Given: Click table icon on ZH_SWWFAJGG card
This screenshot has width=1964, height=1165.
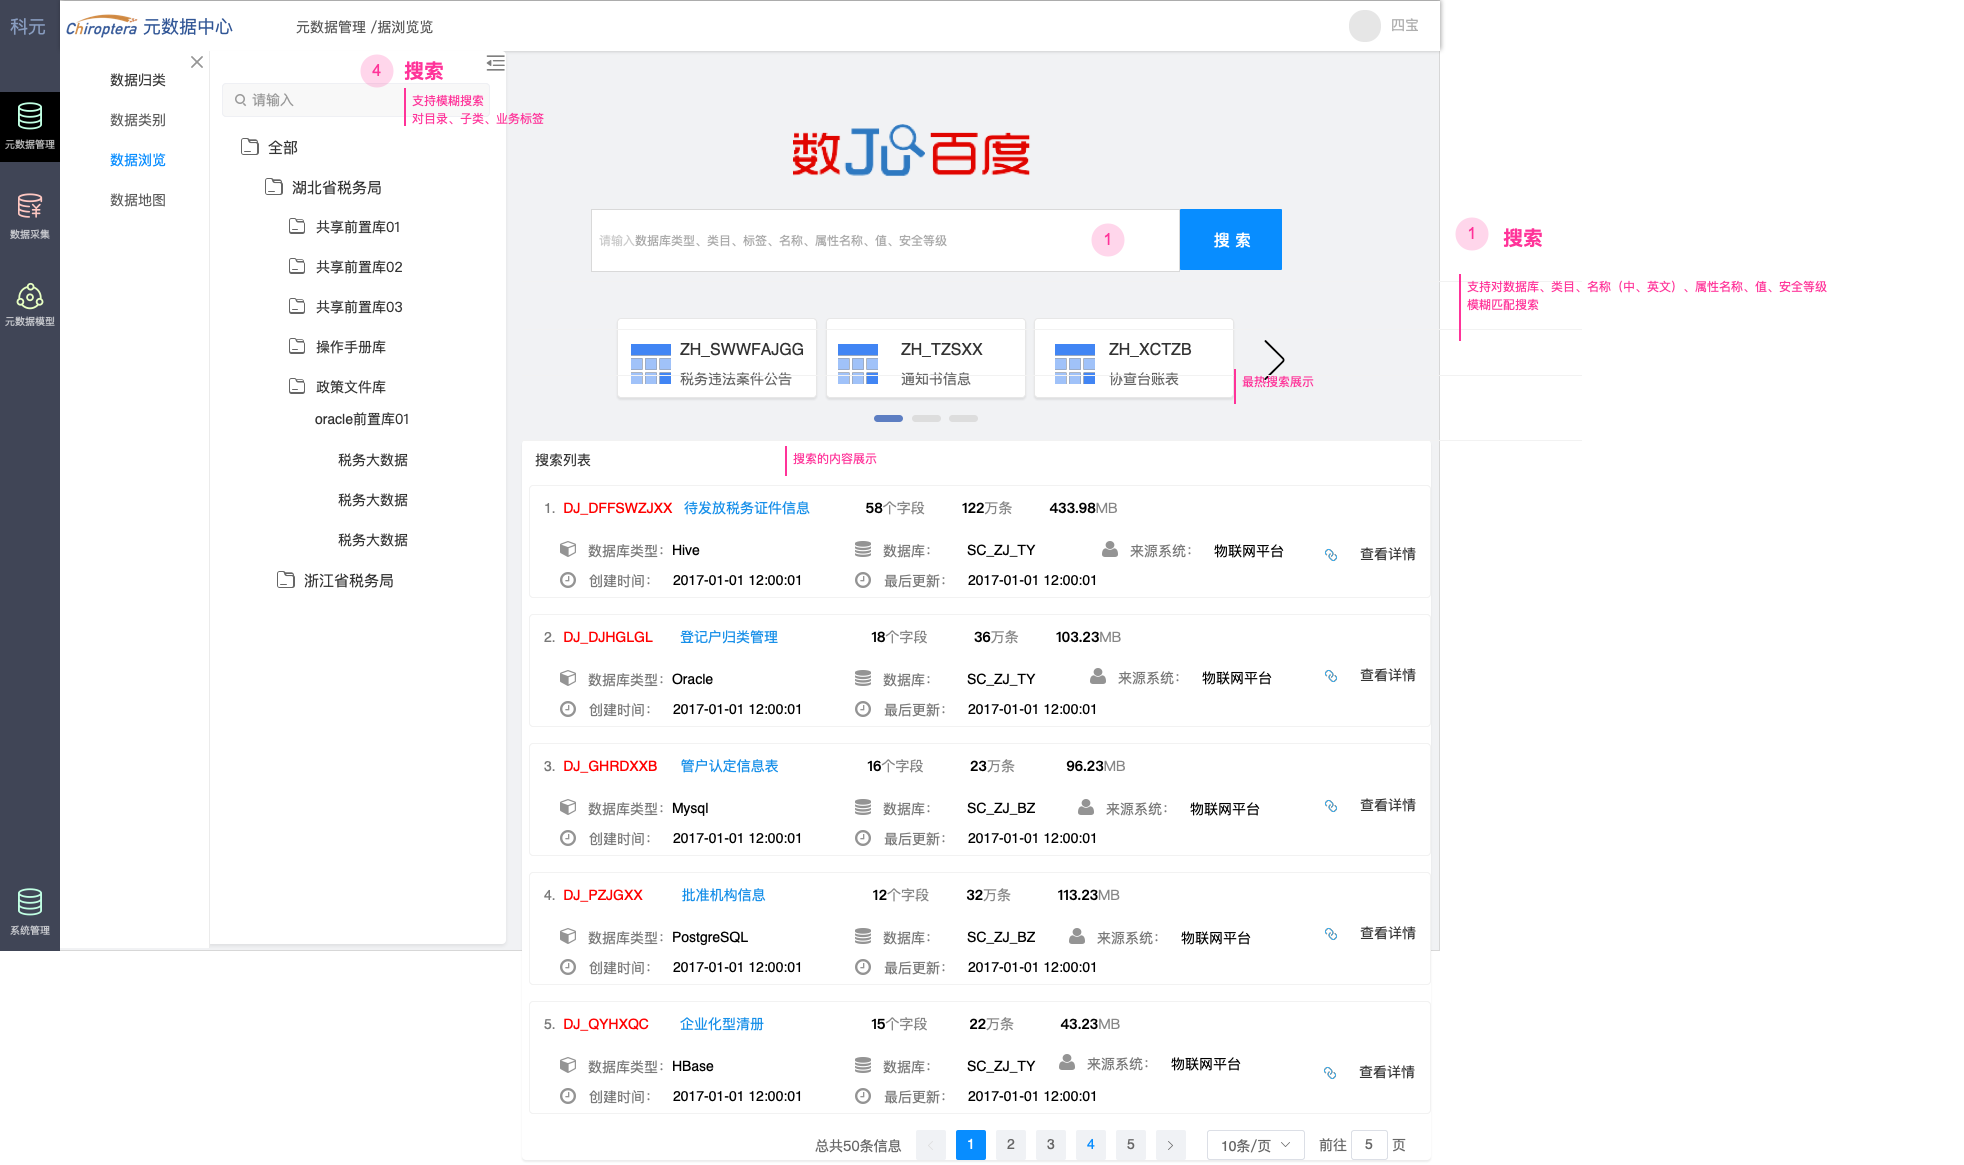Looking at the screenshot, I should (651, 364).
